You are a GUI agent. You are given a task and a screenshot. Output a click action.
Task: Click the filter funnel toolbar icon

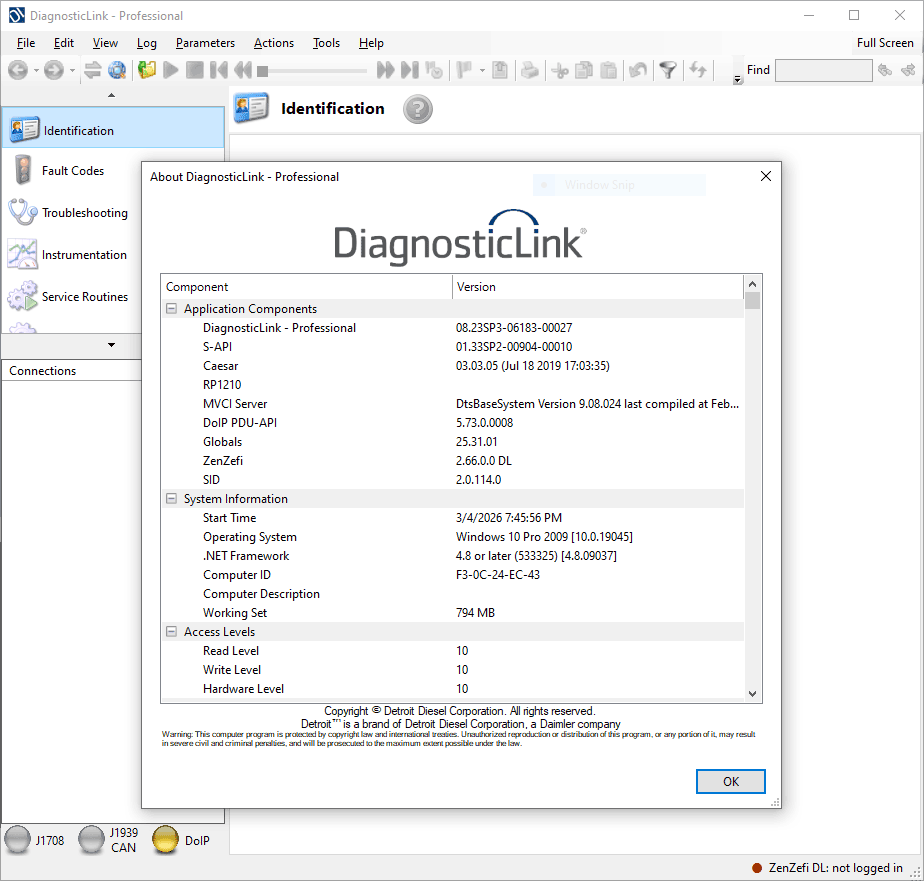[667, 70]
